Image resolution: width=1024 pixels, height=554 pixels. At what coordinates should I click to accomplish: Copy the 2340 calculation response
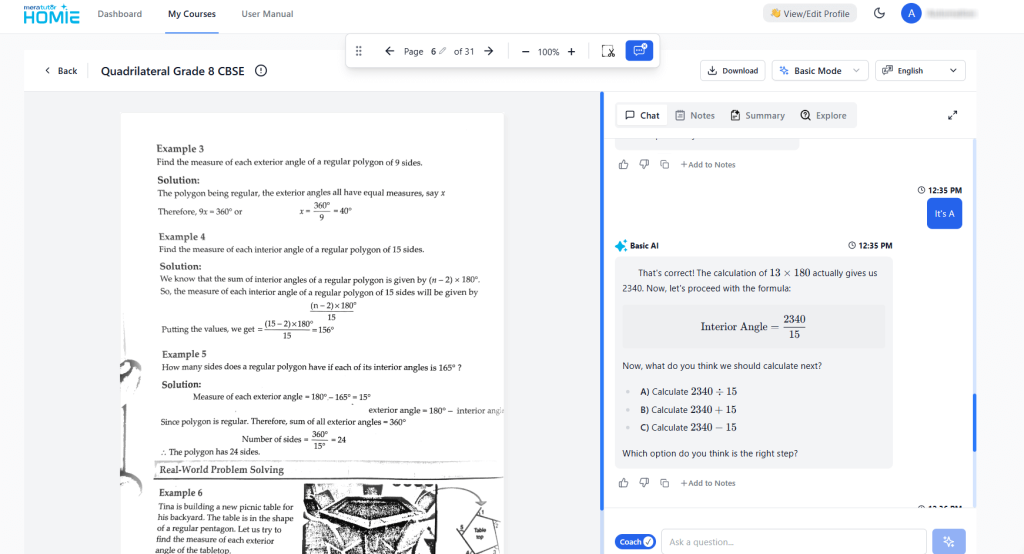[x=664, y=483]
